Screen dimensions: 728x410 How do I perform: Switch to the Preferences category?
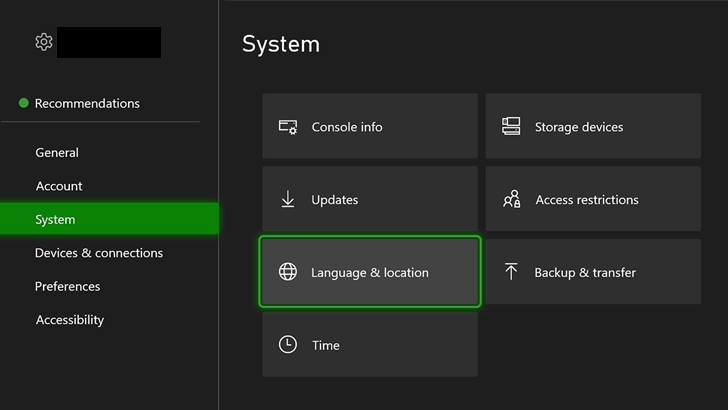coord(67,286)
